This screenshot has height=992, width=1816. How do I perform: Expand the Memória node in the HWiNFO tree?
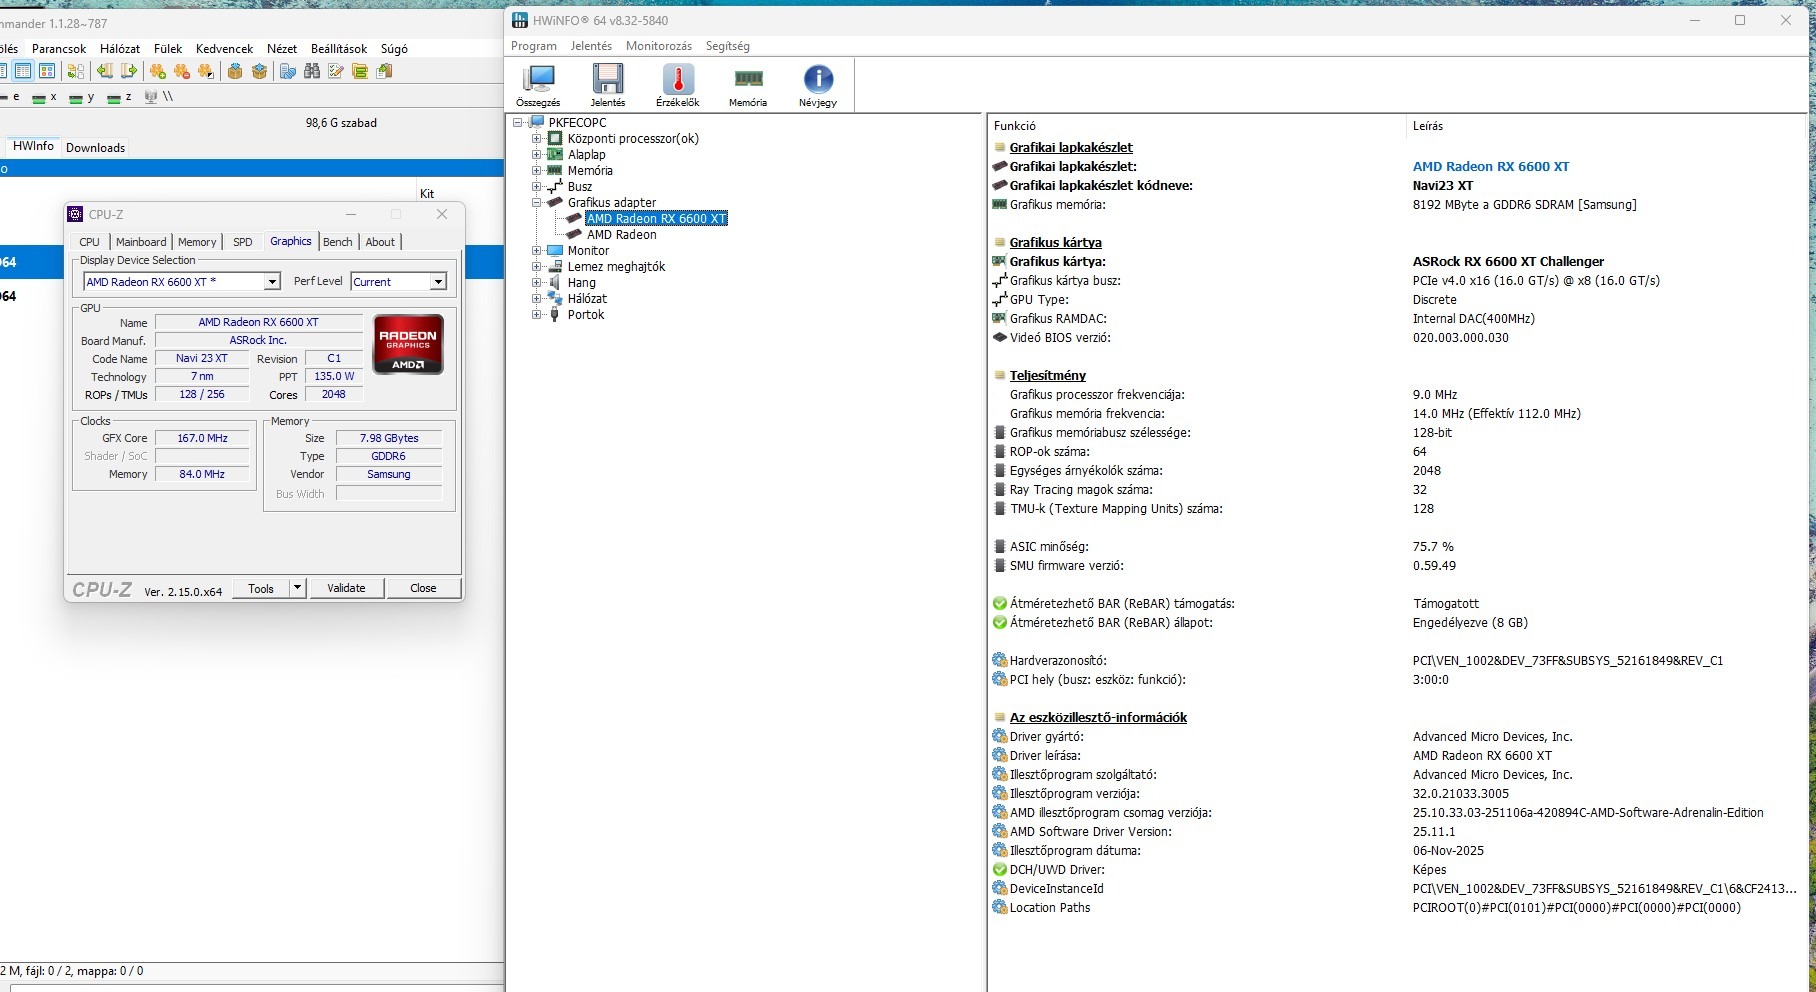537,171
